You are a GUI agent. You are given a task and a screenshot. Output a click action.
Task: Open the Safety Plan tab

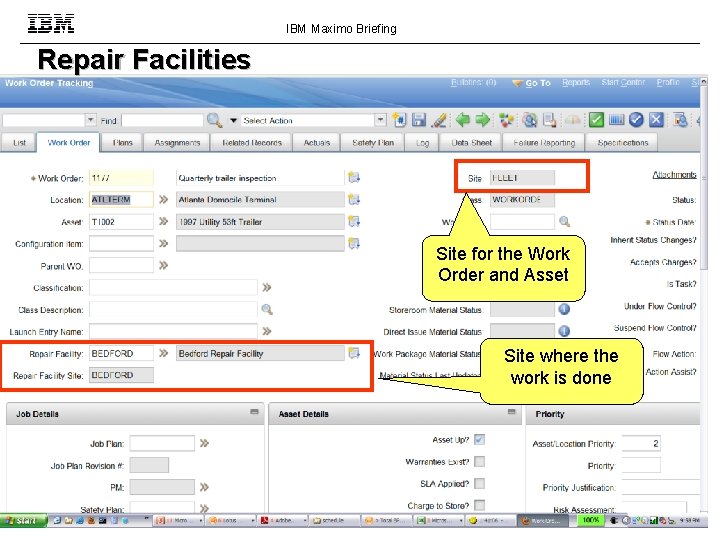[x=373, y=143]
